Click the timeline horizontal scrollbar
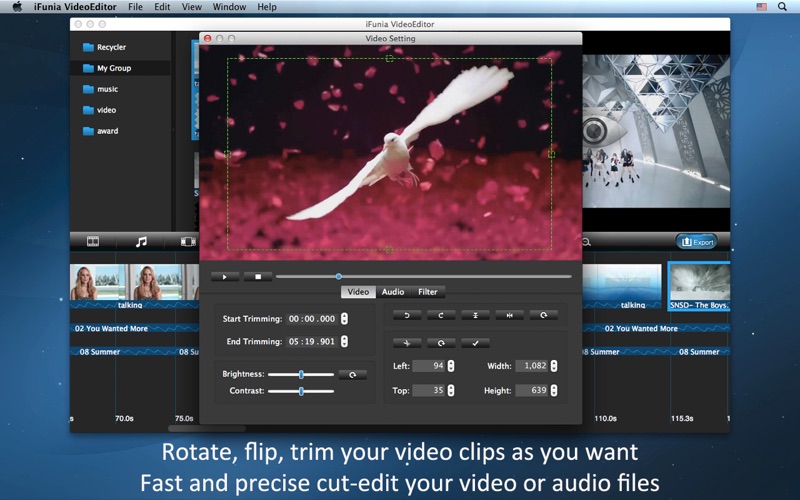Image resolution: width=800 pixels, height=500 pixels. tap(207, 428)
